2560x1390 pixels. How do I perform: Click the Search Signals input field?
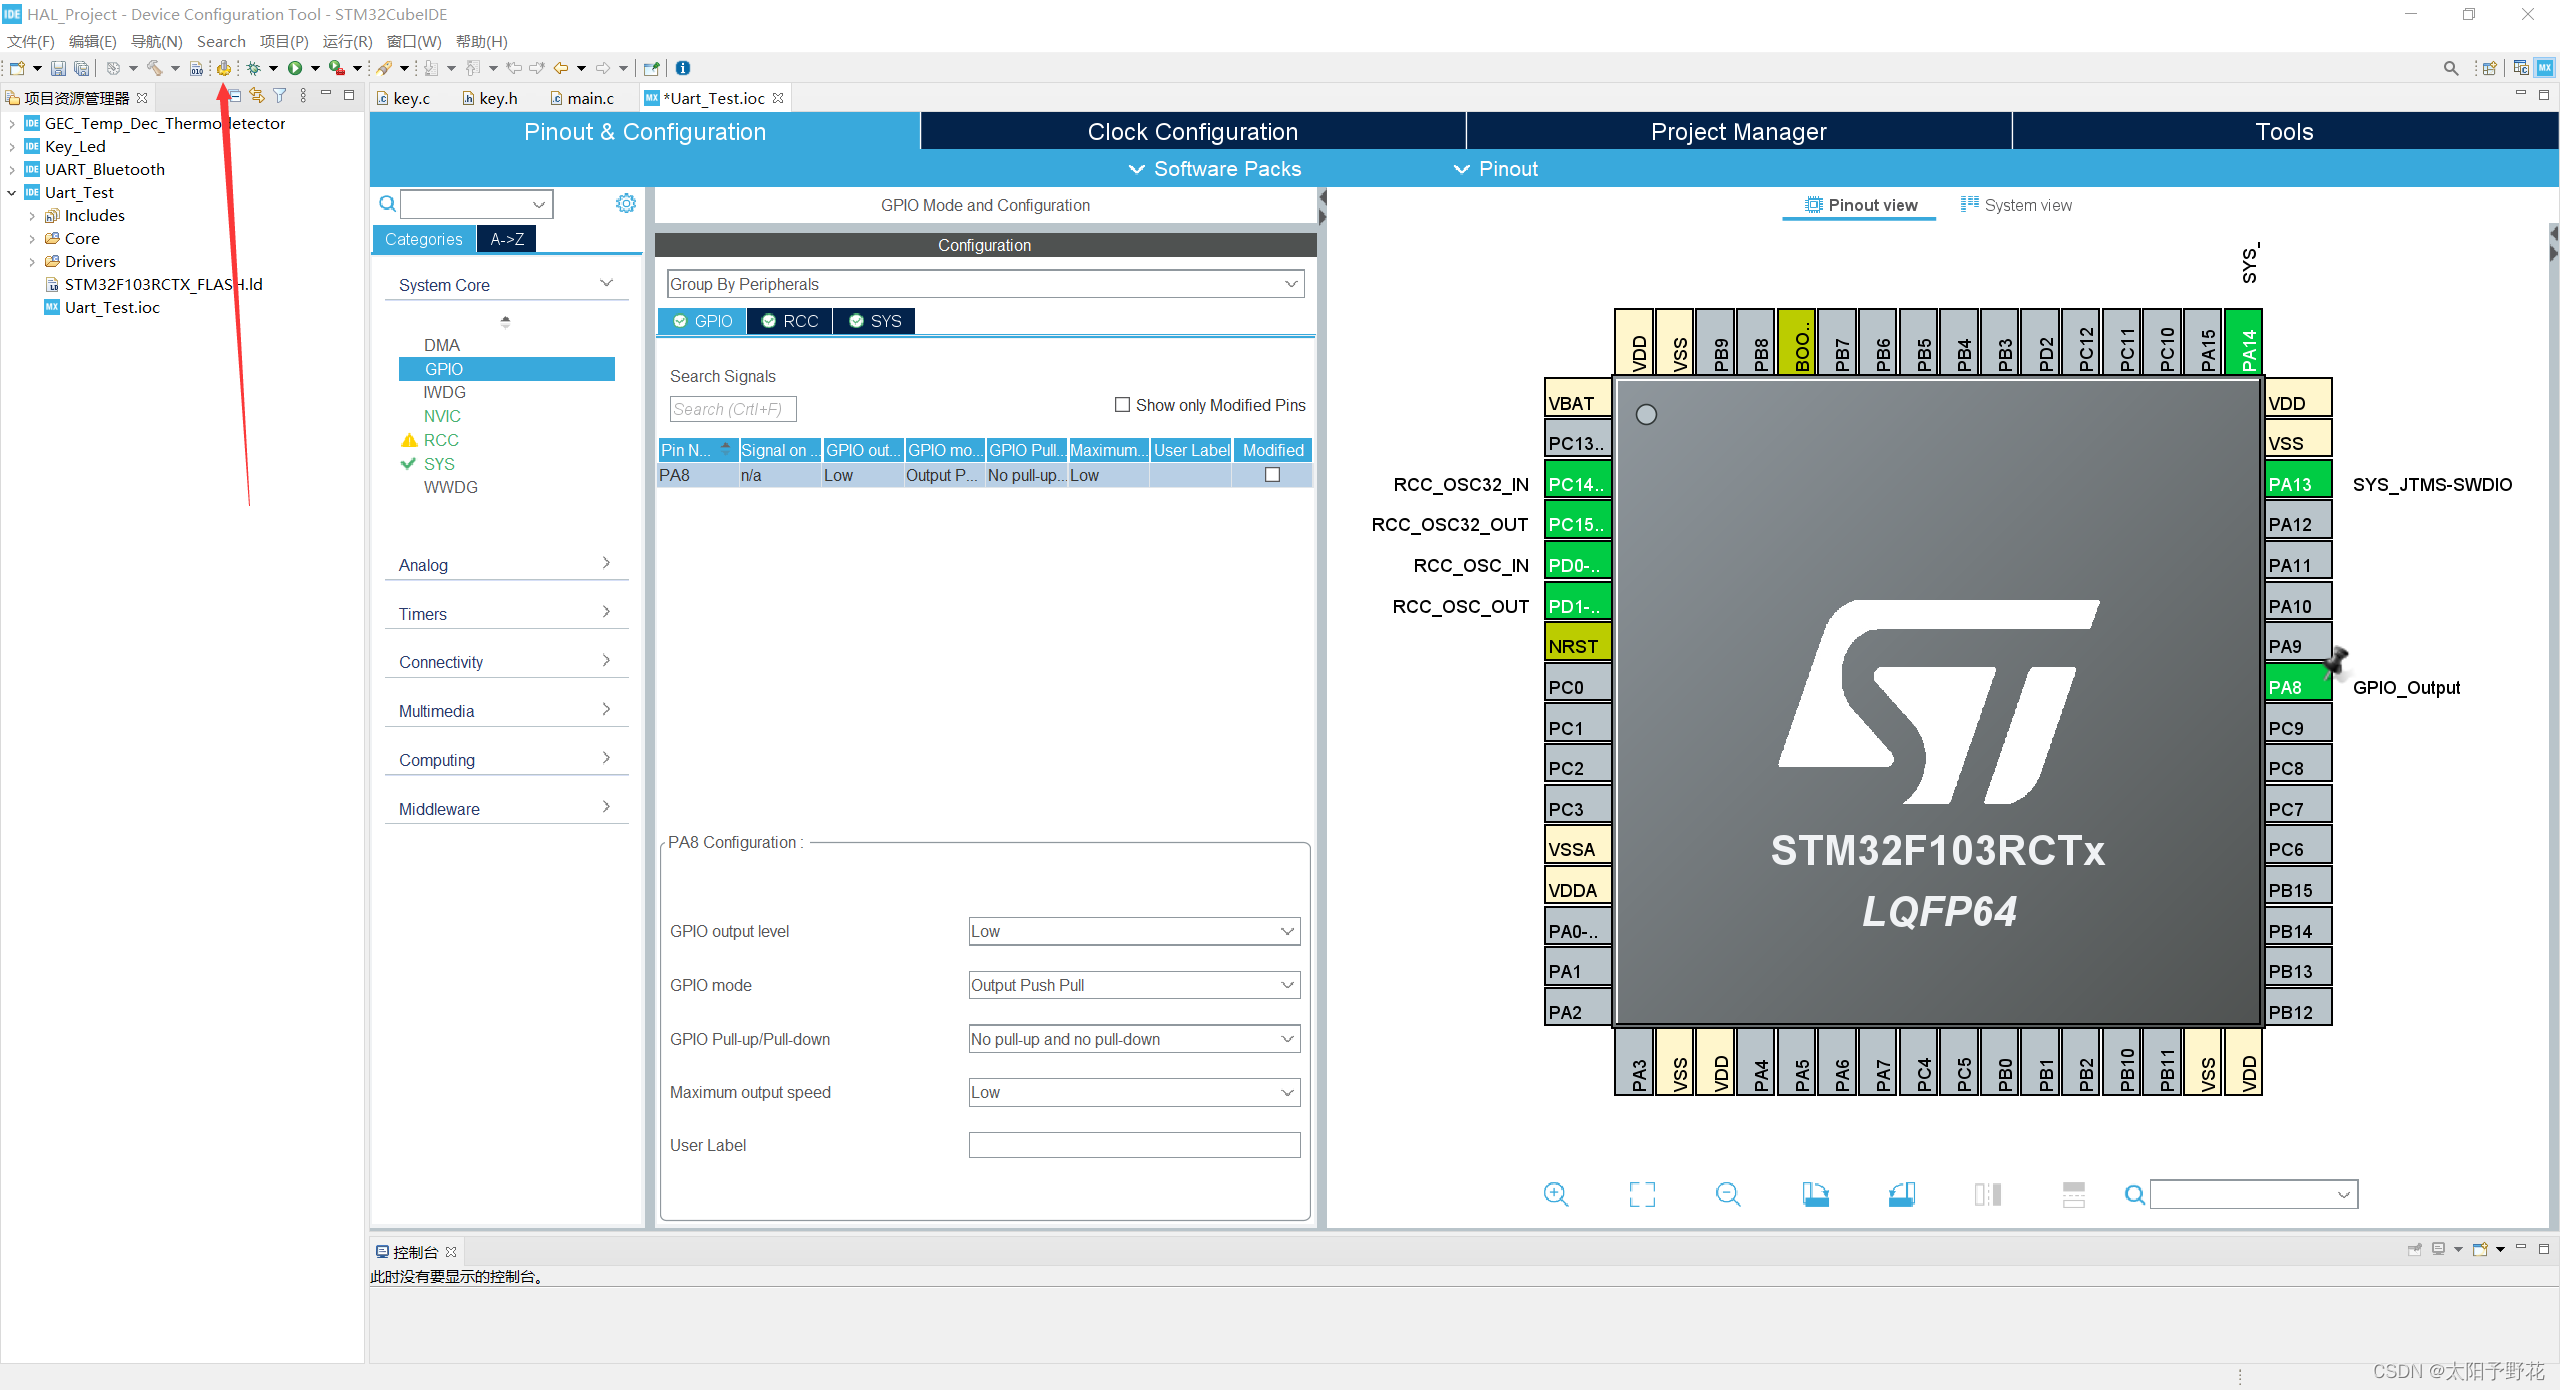(x=733, y=408)
